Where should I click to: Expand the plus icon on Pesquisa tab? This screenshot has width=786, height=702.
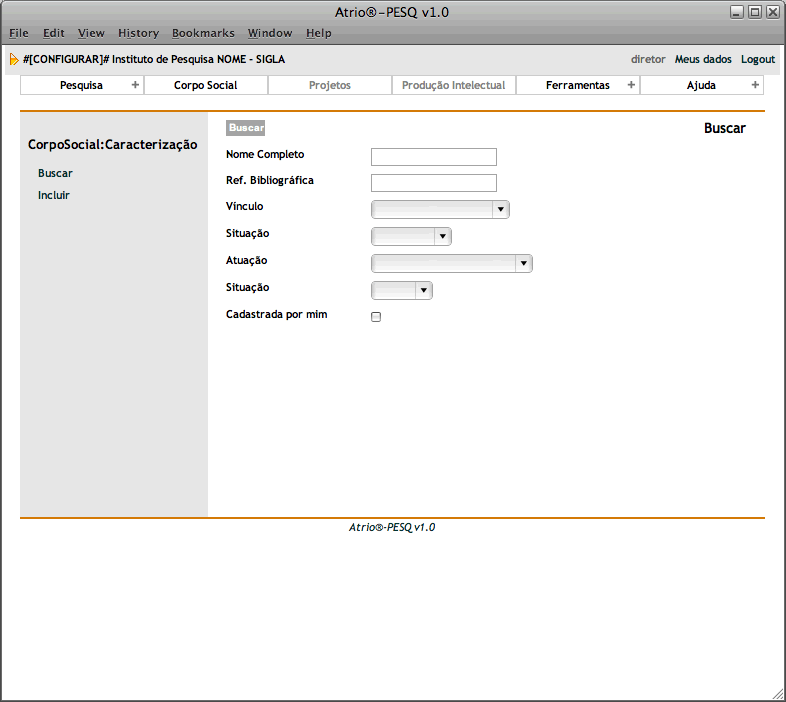pos(135,85)
